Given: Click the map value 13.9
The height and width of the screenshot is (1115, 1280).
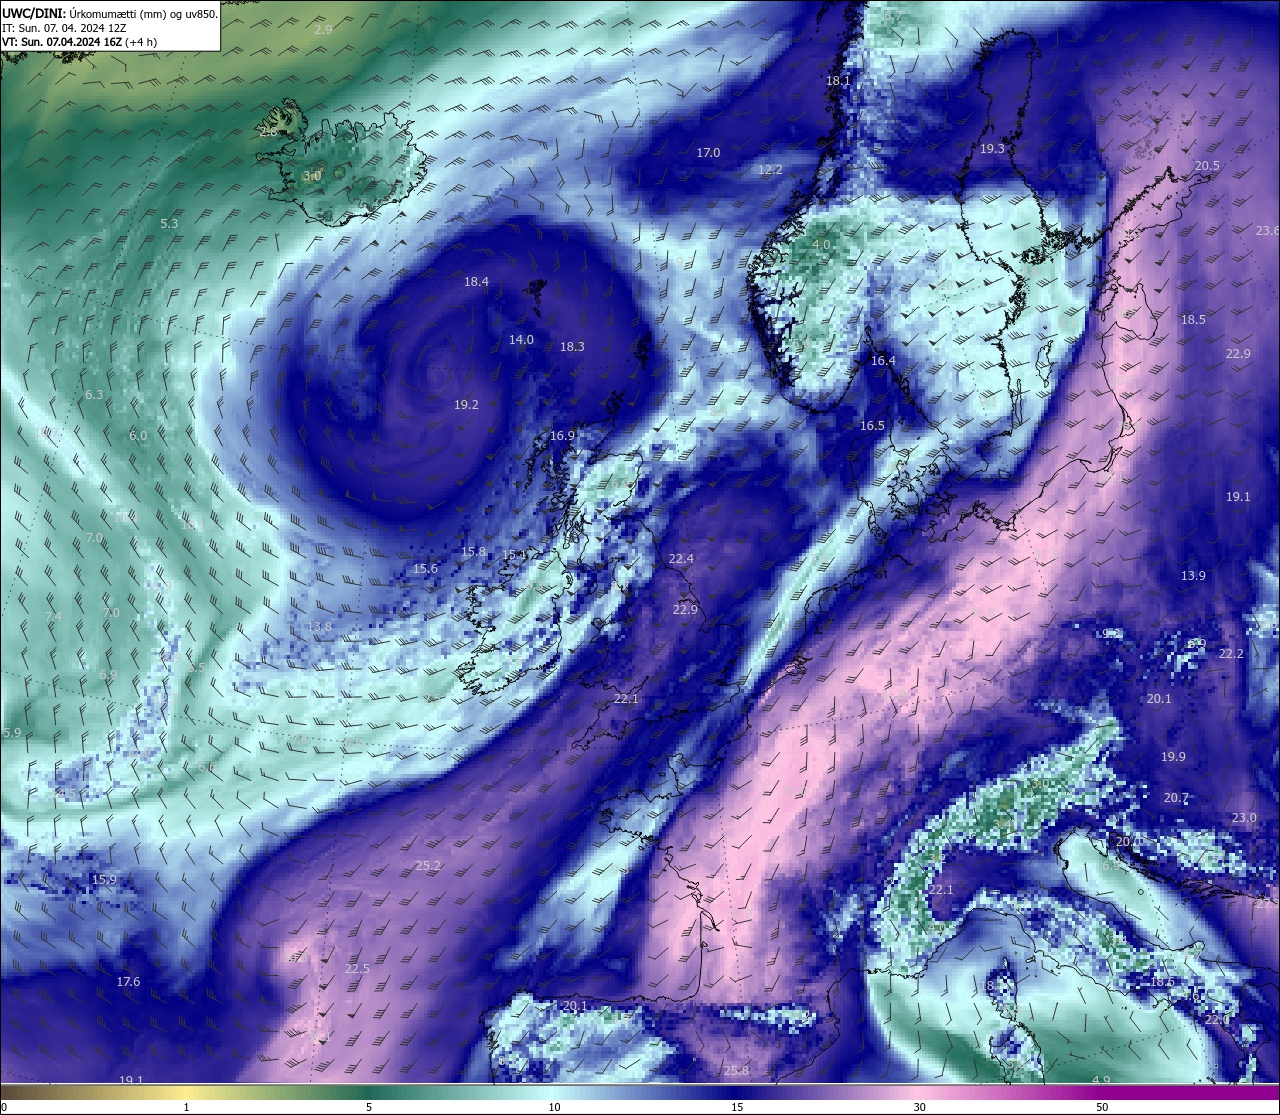Looking at the screenshot, I should [1193, 576].
